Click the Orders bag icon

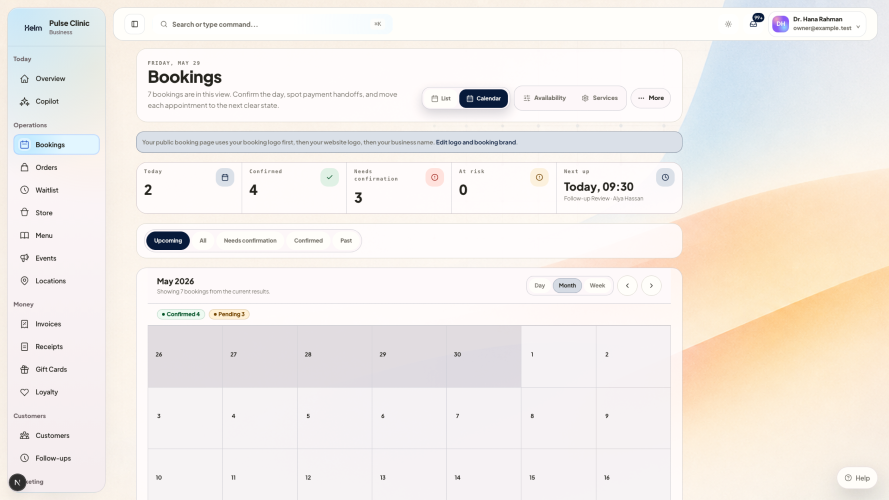24,167
